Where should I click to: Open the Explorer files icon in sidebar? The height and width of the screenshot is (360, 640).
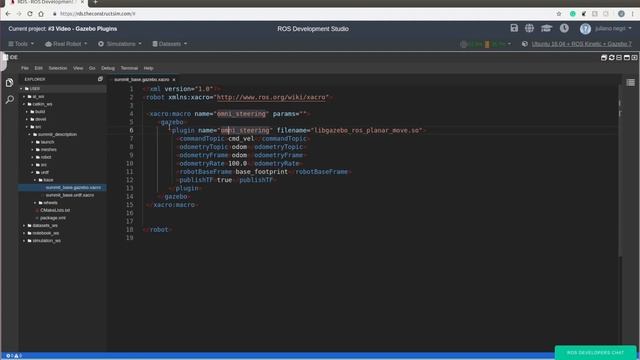click(x=10, y=82)
